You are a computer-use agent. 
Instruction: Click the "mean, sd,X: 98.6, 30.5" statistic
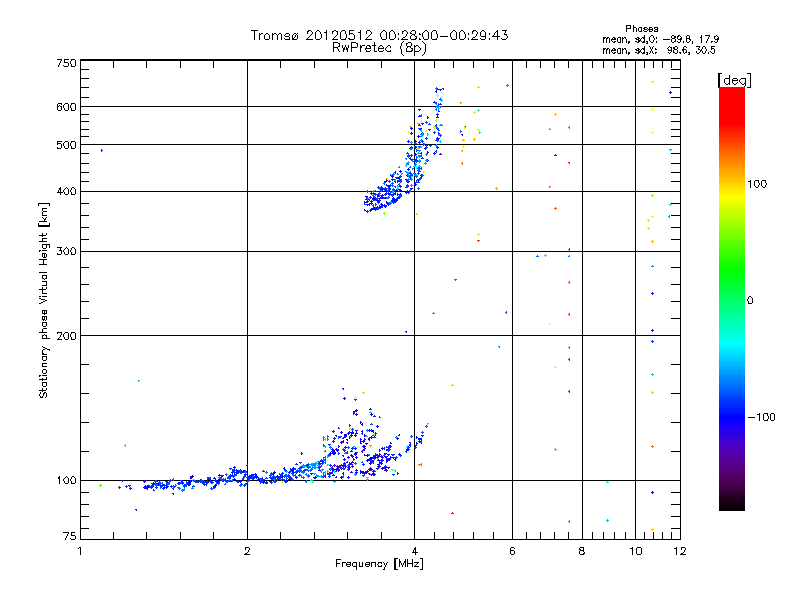(x=659, y=50)
